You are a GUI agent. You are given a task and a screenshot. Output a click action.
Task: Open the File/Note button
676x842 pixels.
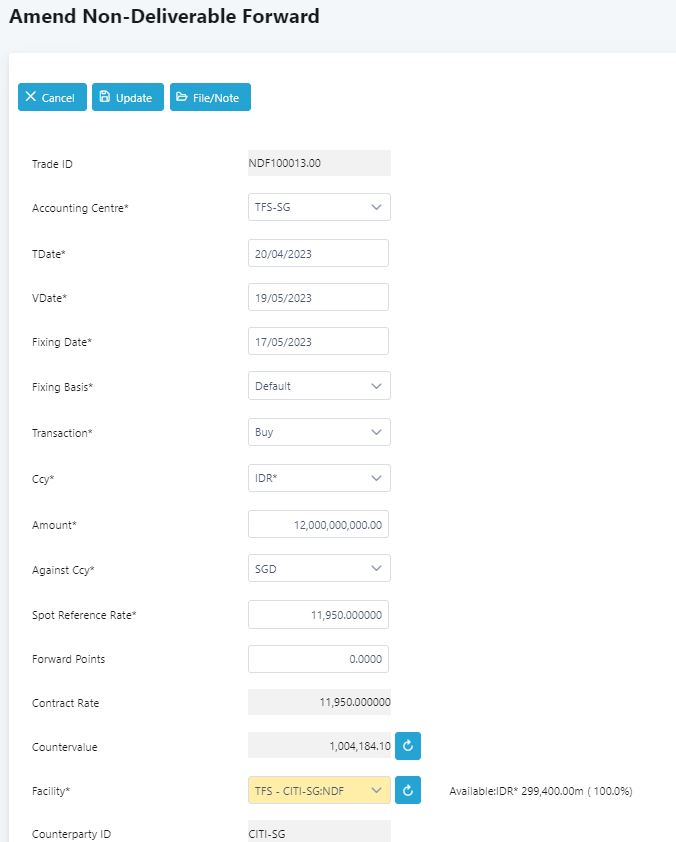point(210,97)
